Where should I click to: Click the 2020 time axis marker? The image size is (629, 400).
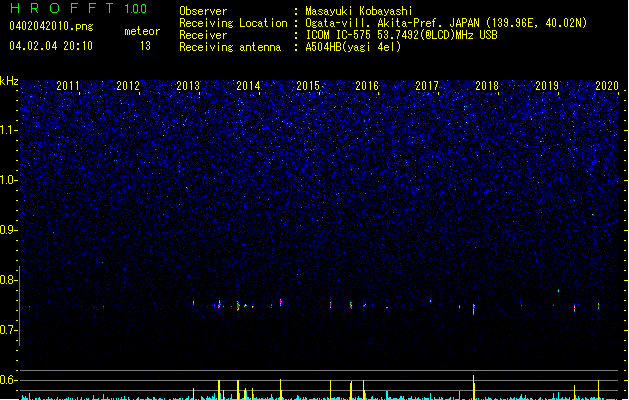[x=607, y=86]
